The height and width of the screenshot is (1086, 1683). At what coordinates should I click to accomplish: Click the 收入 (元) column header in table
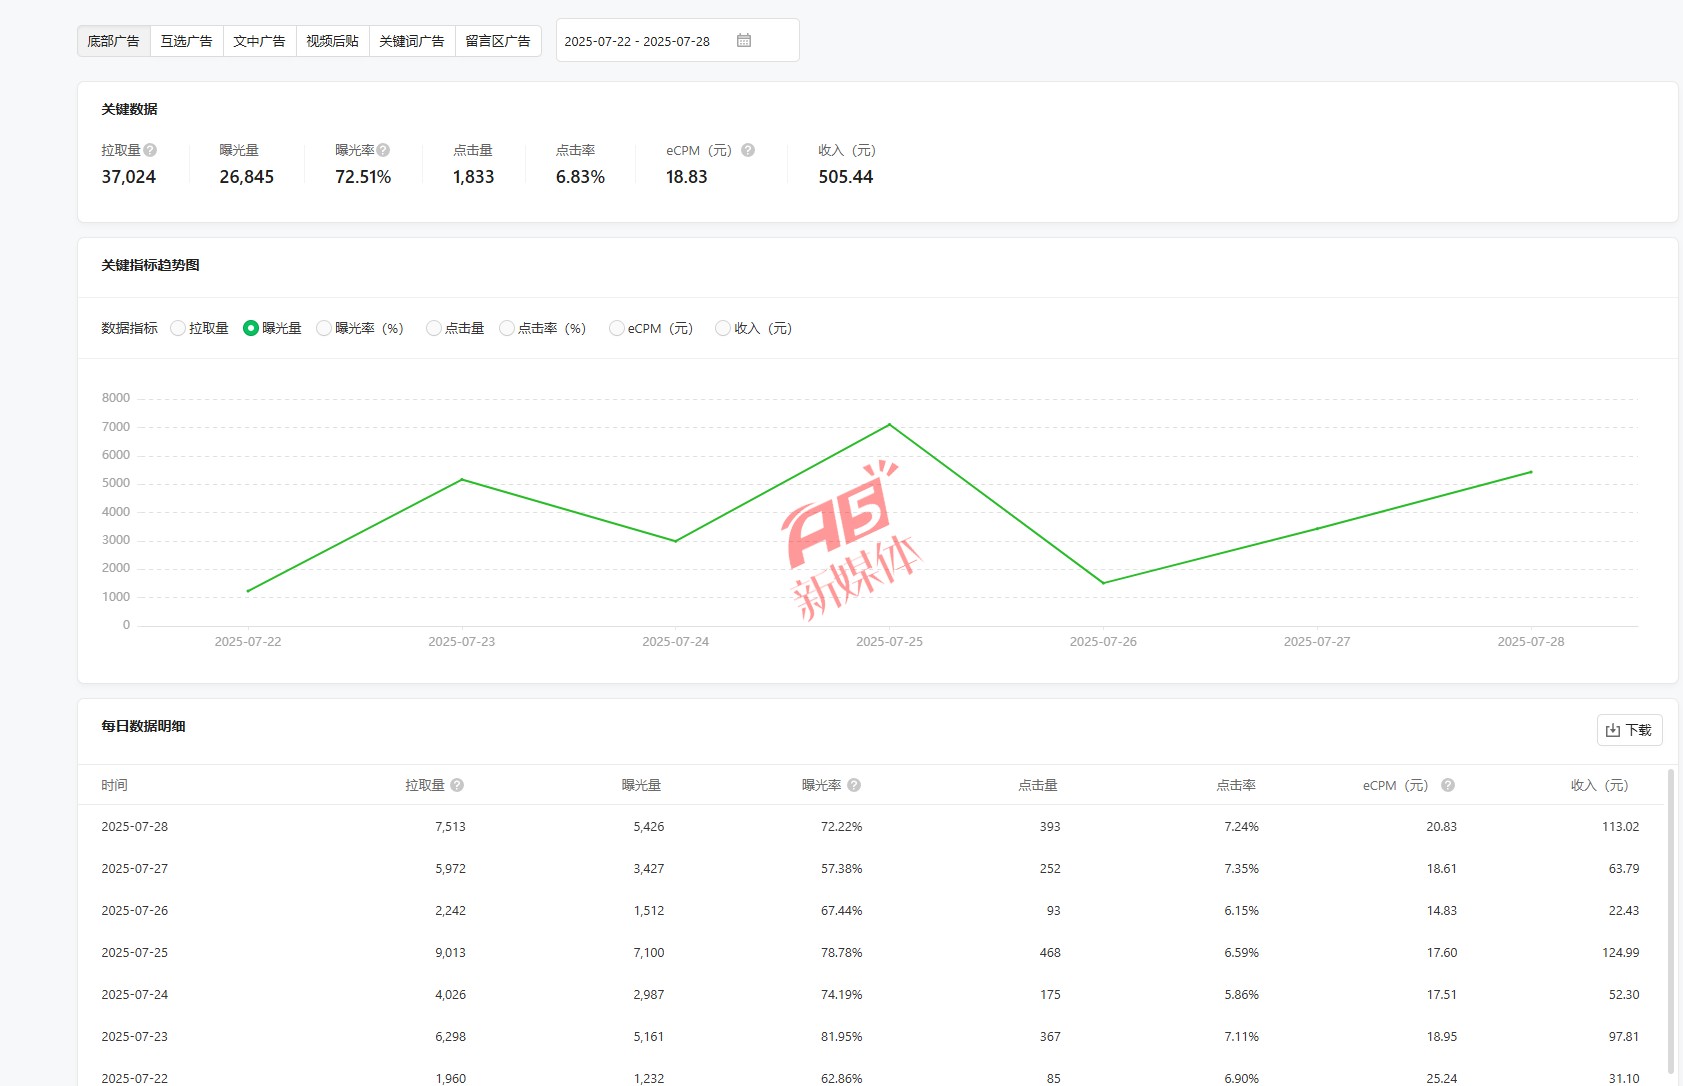pyautogui.click(x=1600, y=785)
